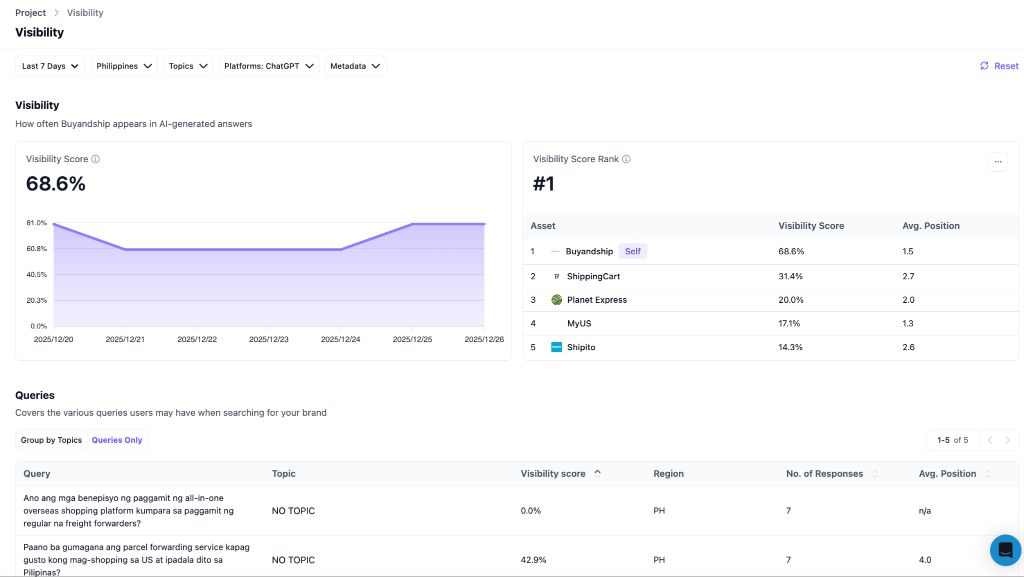This screenshot has width=1024, height=577.
Task: Click the 42.9% query visibility score
Action: [533, 560]
